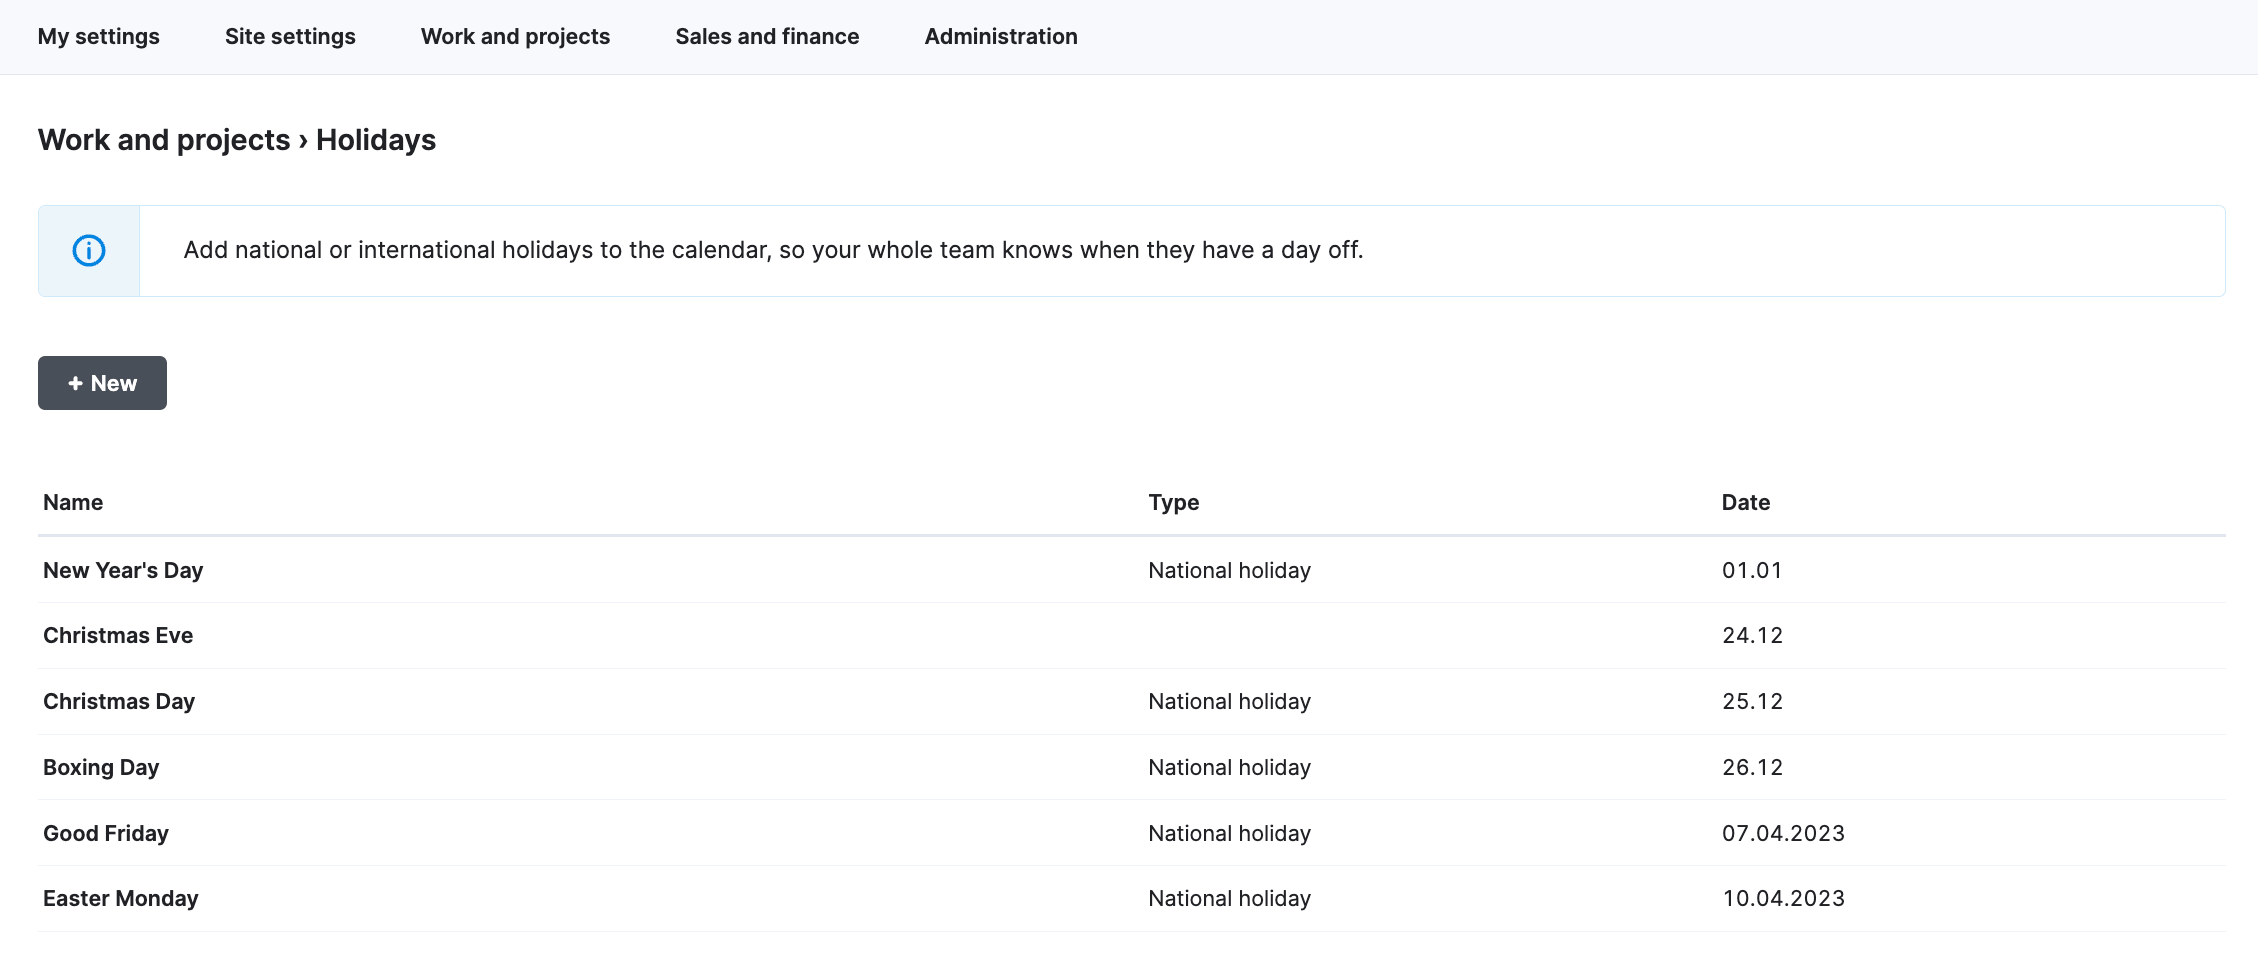Open the My settings menu
This screenshot has height=960, width=2258.
tap(98, 36)
